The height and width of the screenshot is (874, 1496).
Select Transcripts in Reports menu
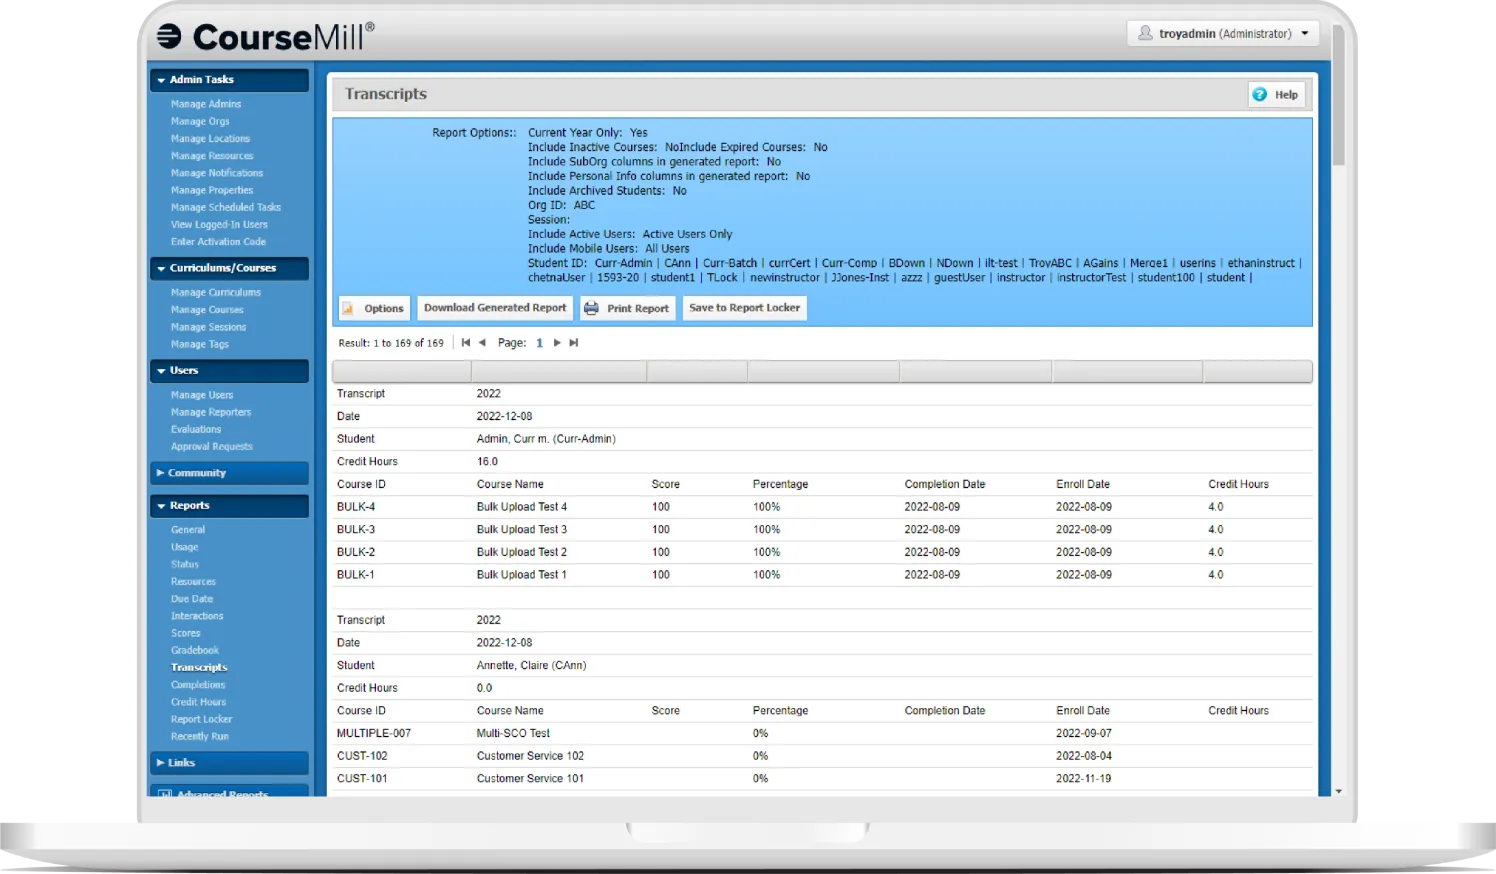(199, 667)
